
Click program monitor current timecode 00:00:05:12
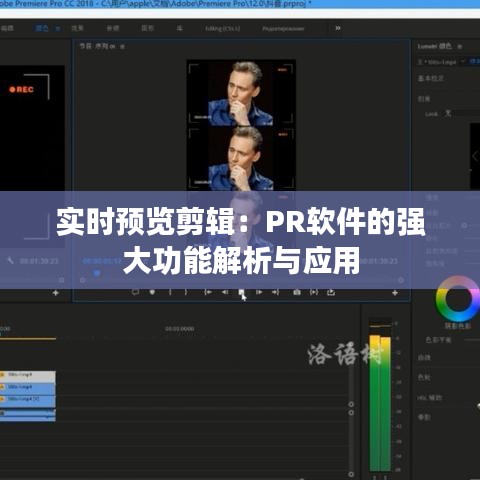tap(102, 261)
